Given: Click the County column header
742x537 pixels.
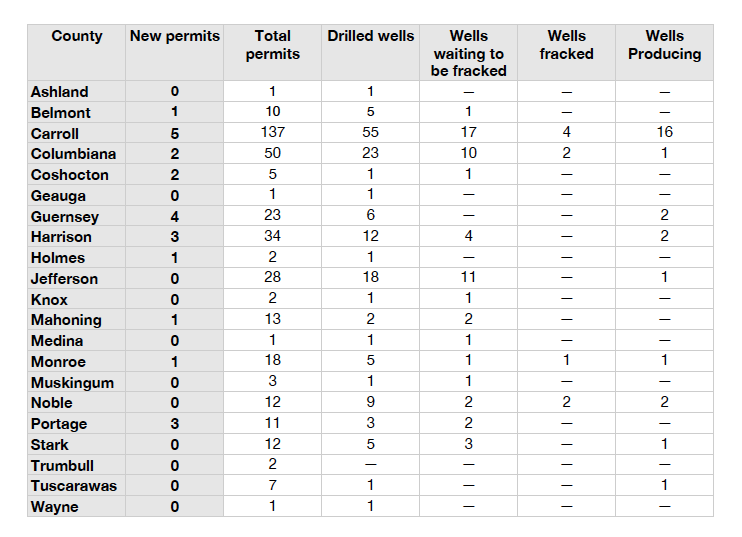Looking at the screenshot, I should (77, 37).
